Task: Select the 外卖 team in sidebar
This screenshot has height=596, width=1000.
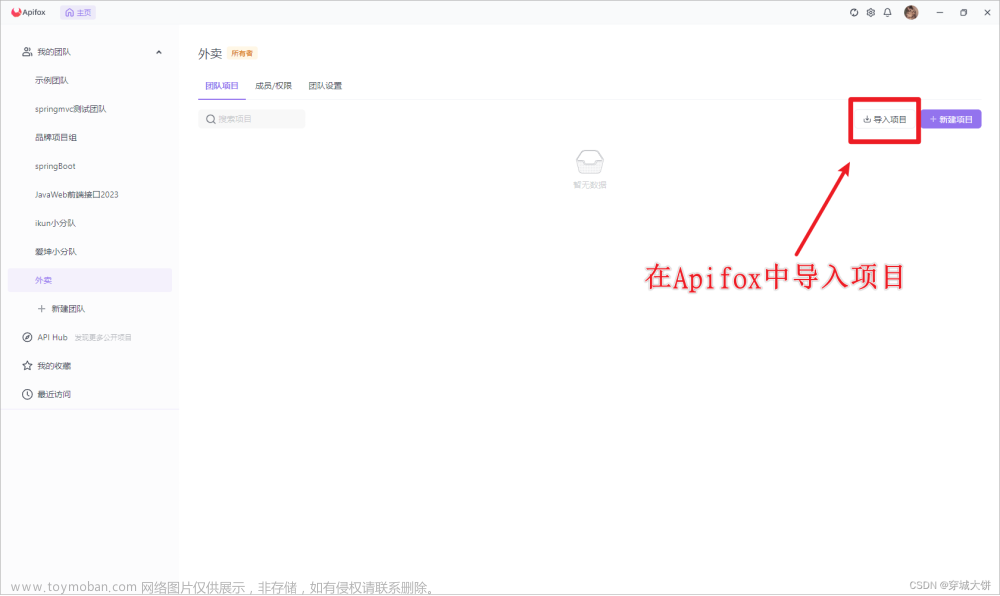Action: point(90,280)
